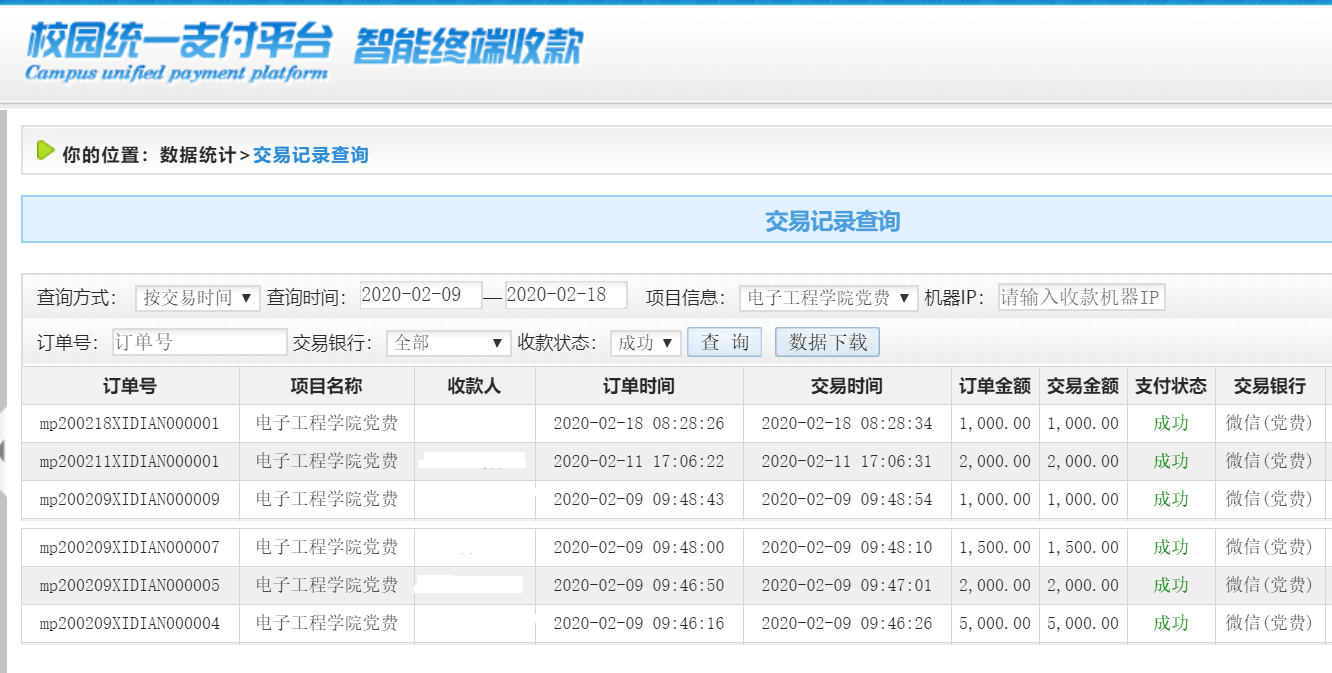Focus the 机器IP input field
Screen dimensions: 1332x673
pyautogui.click(x=1081, y=297)
